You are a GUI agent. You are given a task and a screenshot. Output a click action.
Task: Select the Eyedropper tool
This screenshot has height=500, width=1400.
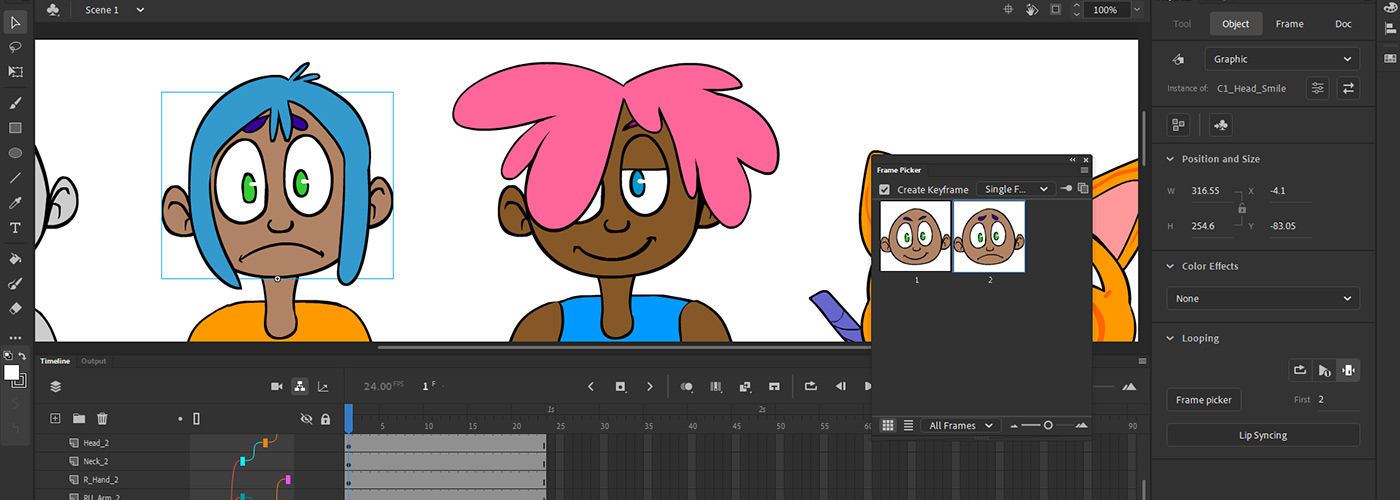tap(16, 203)
